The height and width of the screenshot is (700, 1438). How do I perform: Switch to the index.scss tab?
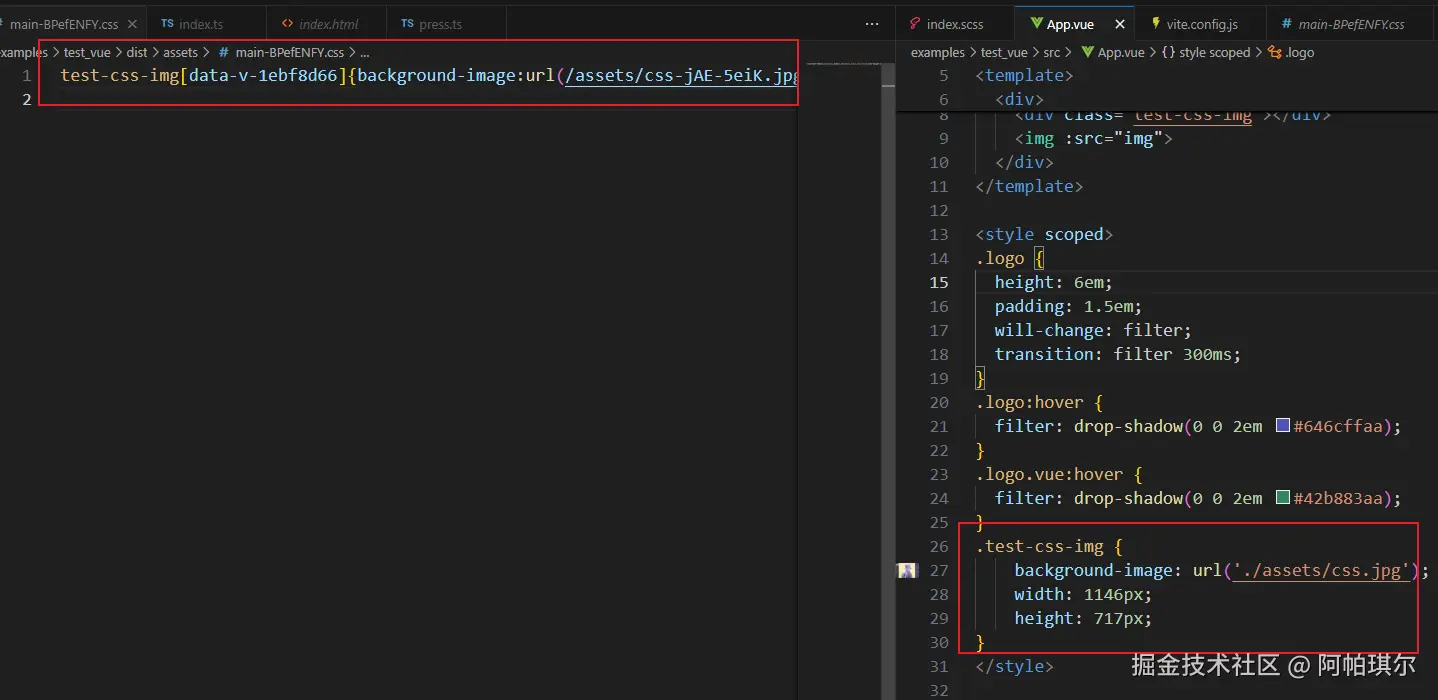[x=955, y=24]
